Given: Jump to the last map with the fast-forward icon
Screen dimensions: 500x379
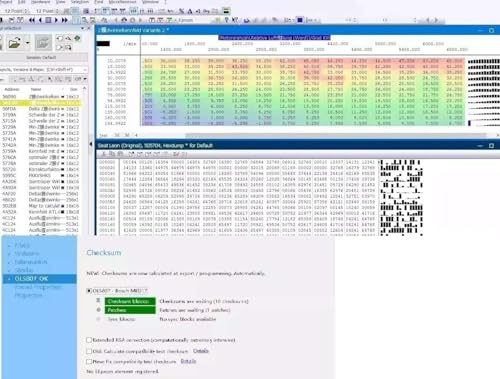Looking at the screenshot, I should click(x=65, y=20).
